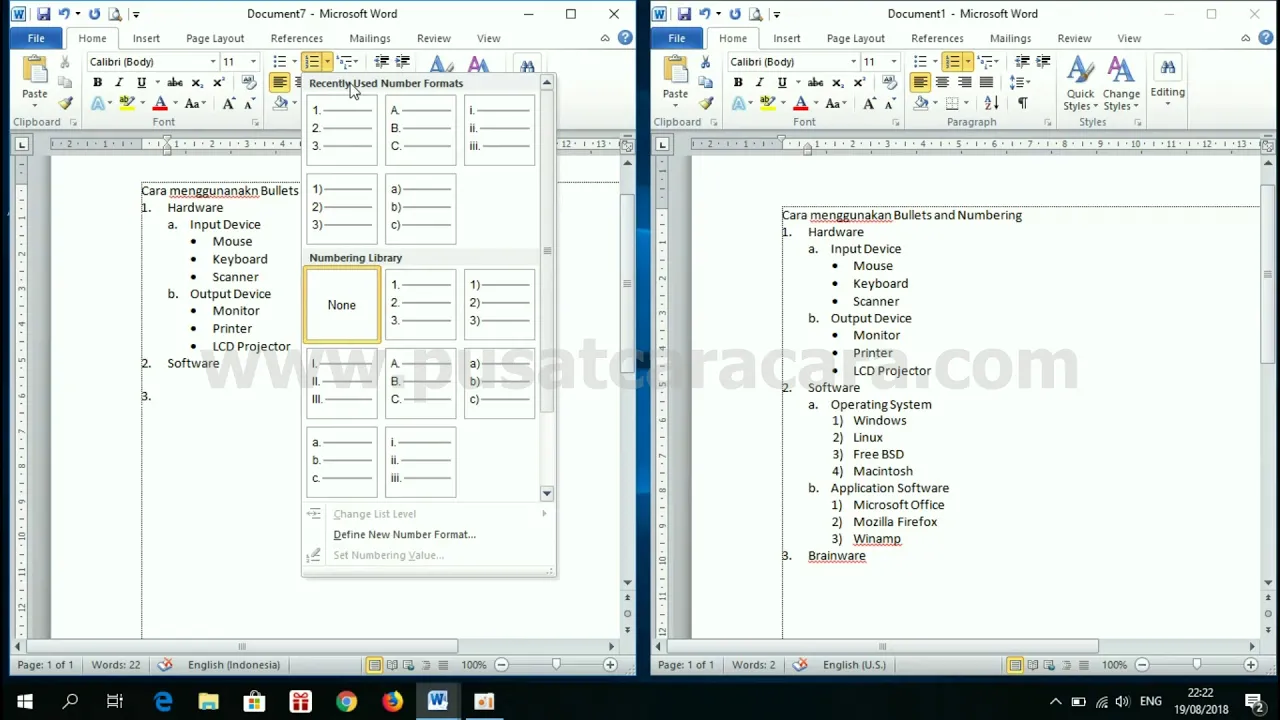Toggle Align Right in Document1

[x=964, y=82]
